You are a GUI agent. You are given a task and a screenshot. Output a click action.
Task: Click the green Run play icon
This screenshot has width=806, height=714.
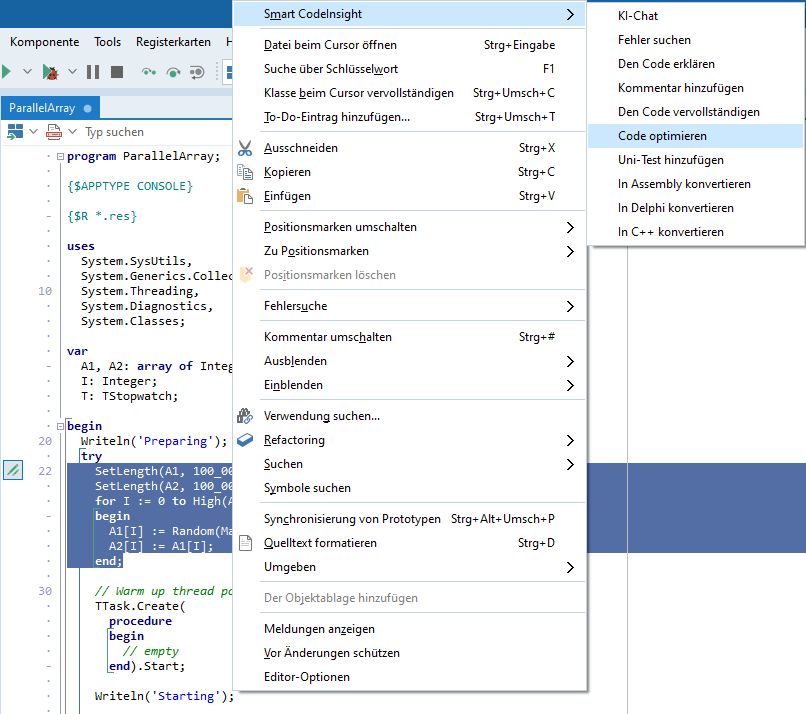(6, 72)
